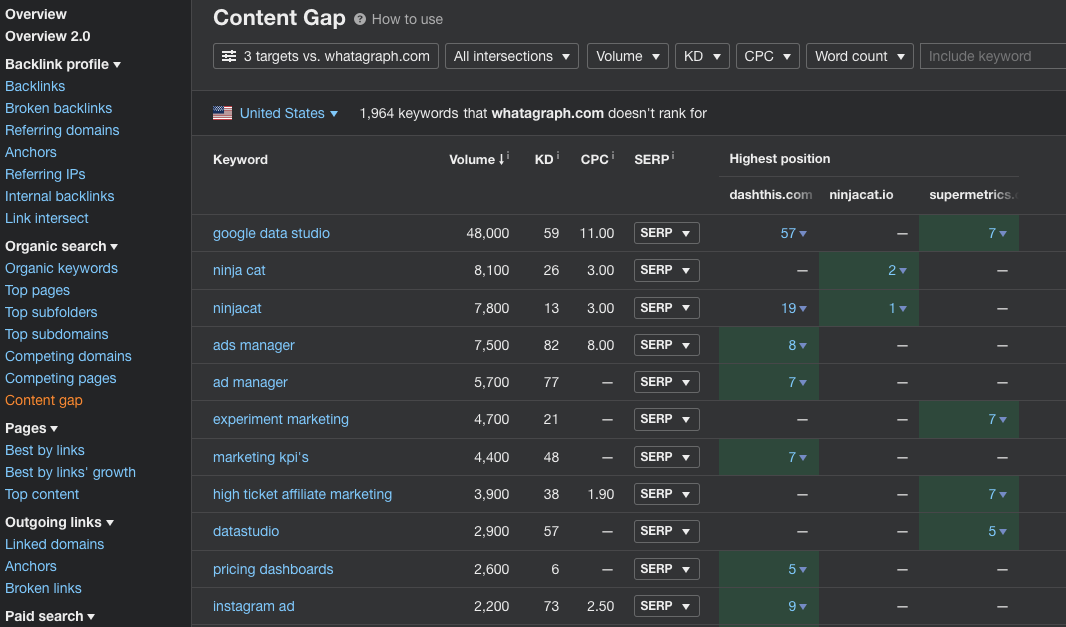Viewport: 1066px width, 627px height.
Task: Open SERP dropdown for ad manager
Action: pyautogui.click(x=666, y=382)
